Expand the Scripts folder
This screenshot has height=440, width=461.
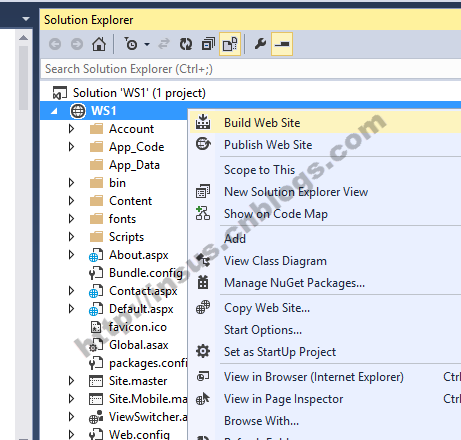pyautogui.click(x=71, y=237)
